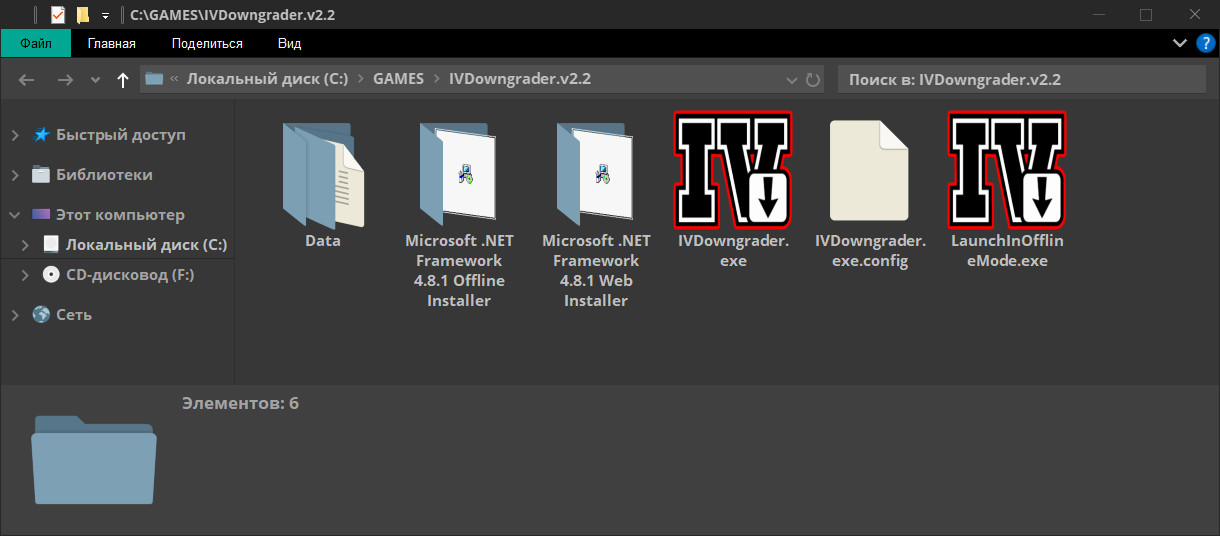Minimize the Explorer window

click(1099, 15)
